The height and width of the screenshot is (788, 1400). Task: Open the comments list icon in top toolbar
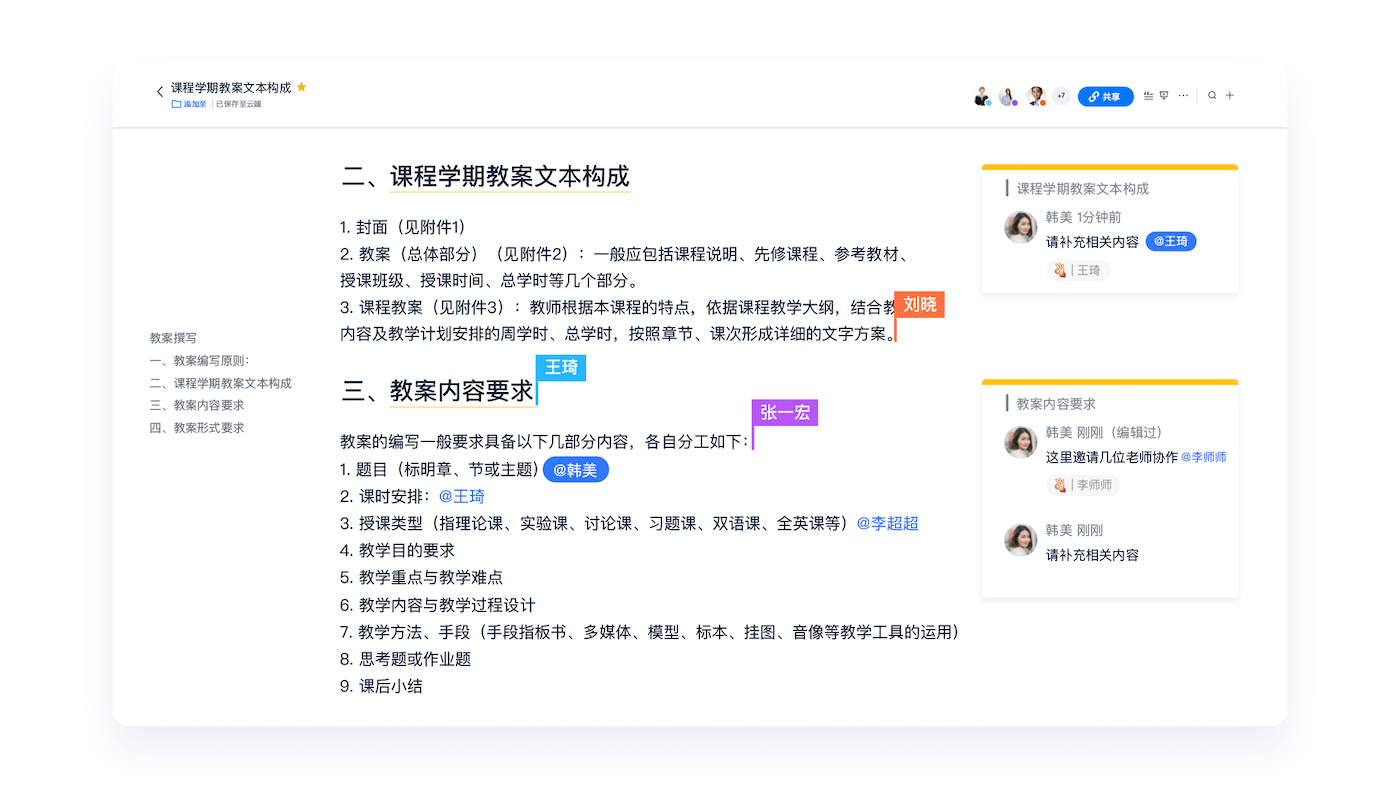pyautogui.click(x=1147, y=96)
